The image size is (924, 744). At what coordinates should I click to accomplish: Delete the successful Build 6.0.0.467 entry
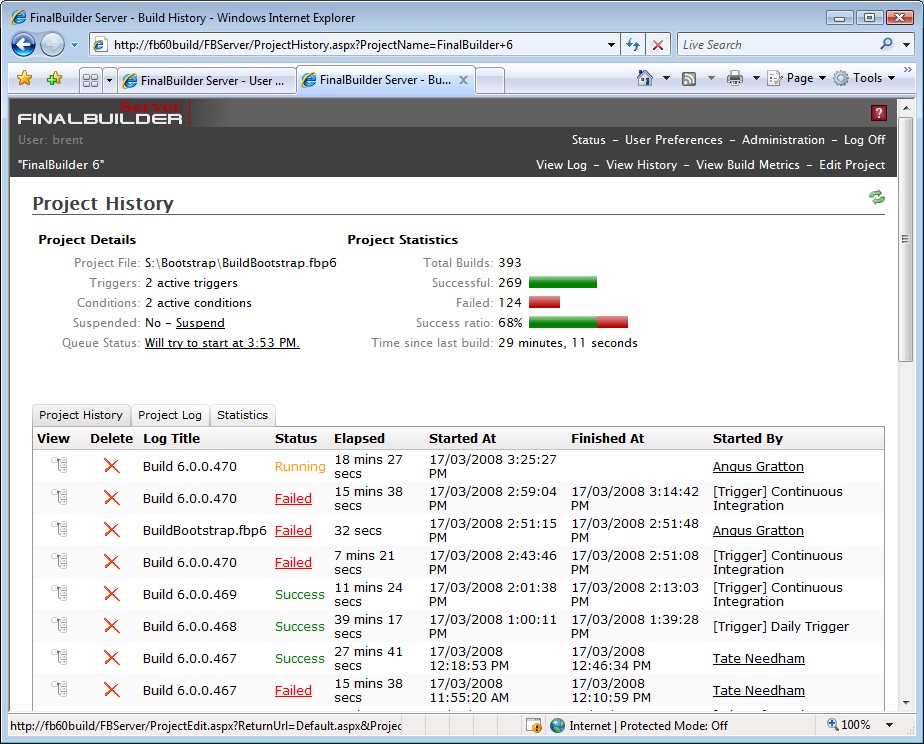click(x=111, y=658)
